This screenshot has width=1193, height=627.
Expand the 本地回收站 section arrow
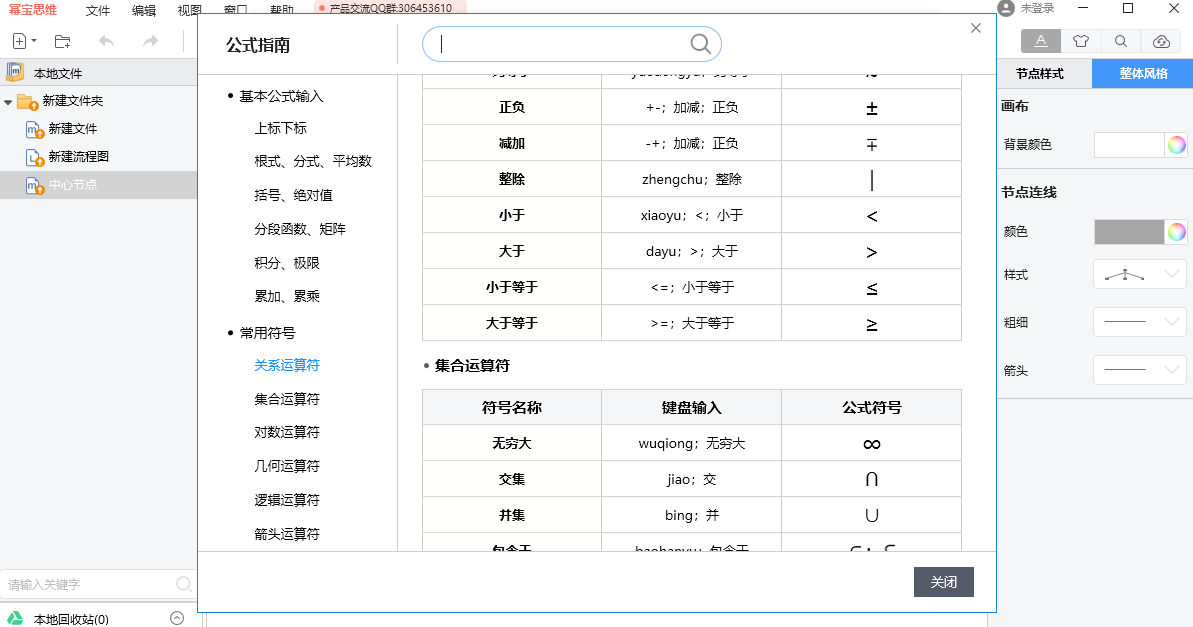point(177,618)
